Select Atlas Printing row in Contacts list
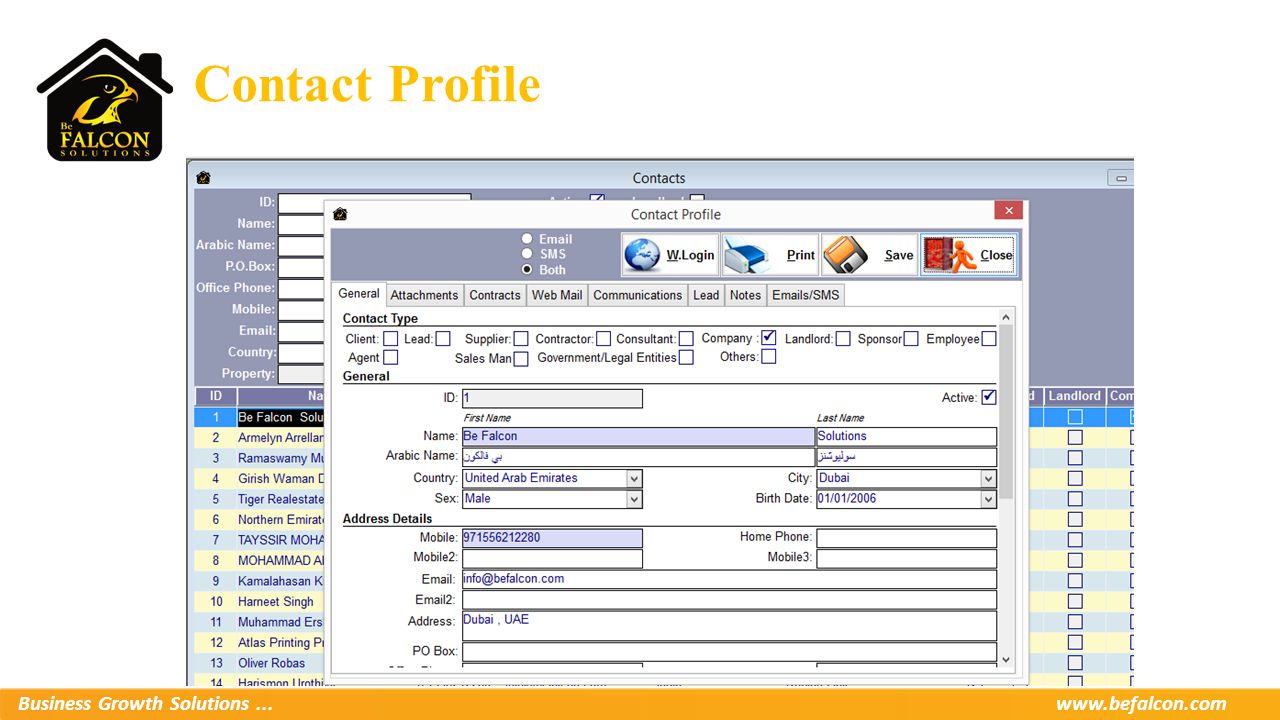Image resolution: width=1280 pixels, height=720 pixels. coord(280,643)
